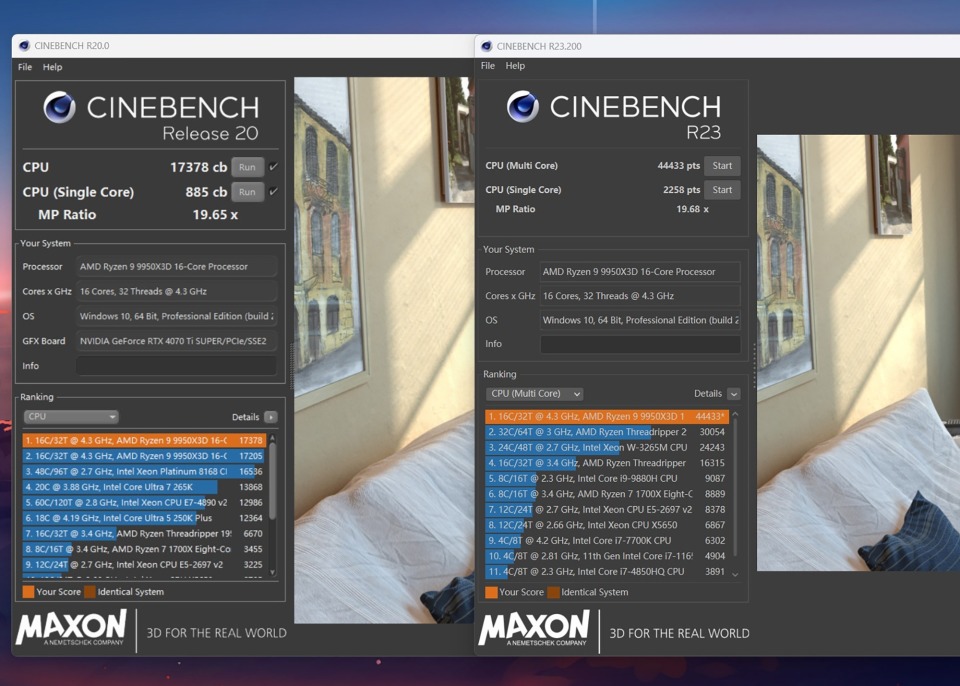Select Intel Xeon X5650 row in R23
Image resolution: width=960 pixels, height=686 pixels.
click(x=607, y=525)
